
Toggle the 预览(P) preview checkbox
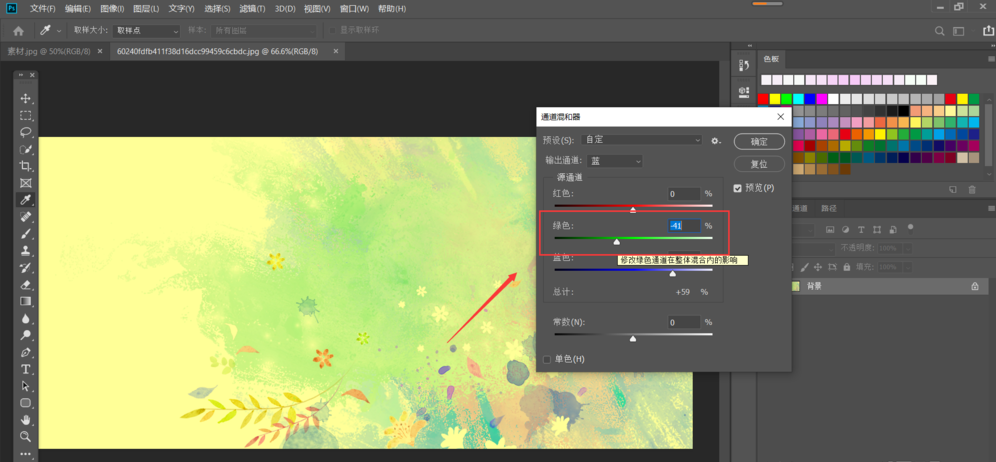737,188
